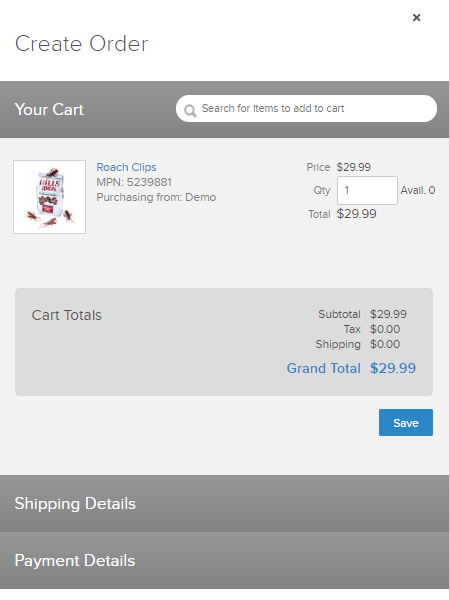The width and height of the screenshot is (450, 600).
Task: Click the search magnifier icon
Action: (x=190, y=111)
